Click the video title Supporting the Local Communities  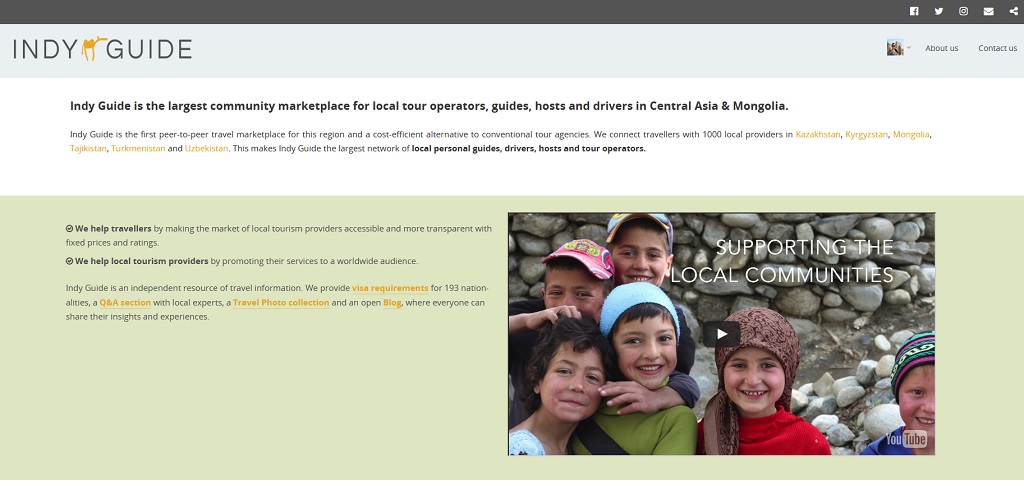[x=782, y=261]
